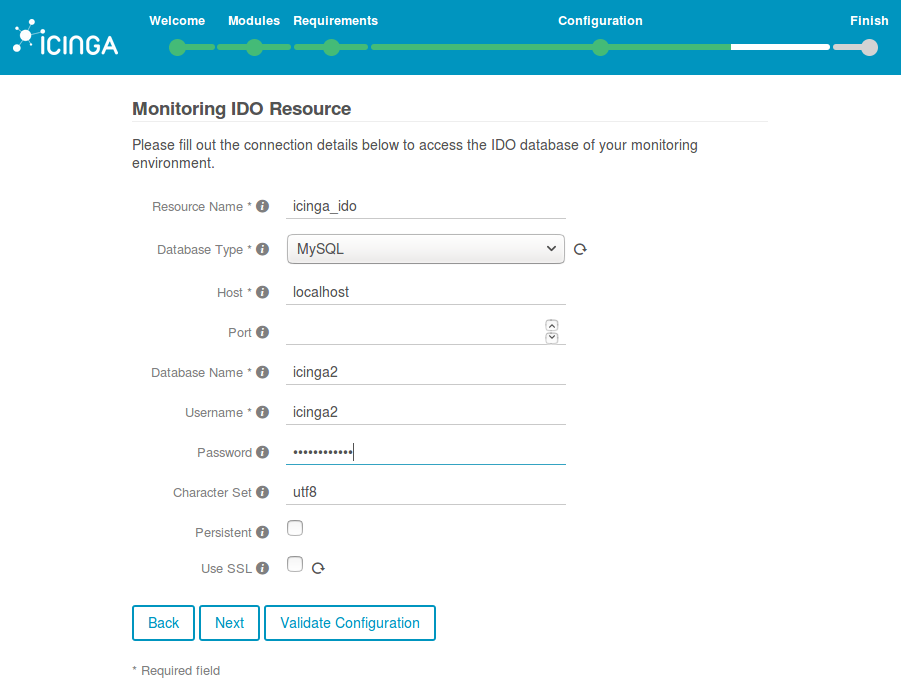
Task: Click the Modules progress dot
Action: click(x=255, y=48)
